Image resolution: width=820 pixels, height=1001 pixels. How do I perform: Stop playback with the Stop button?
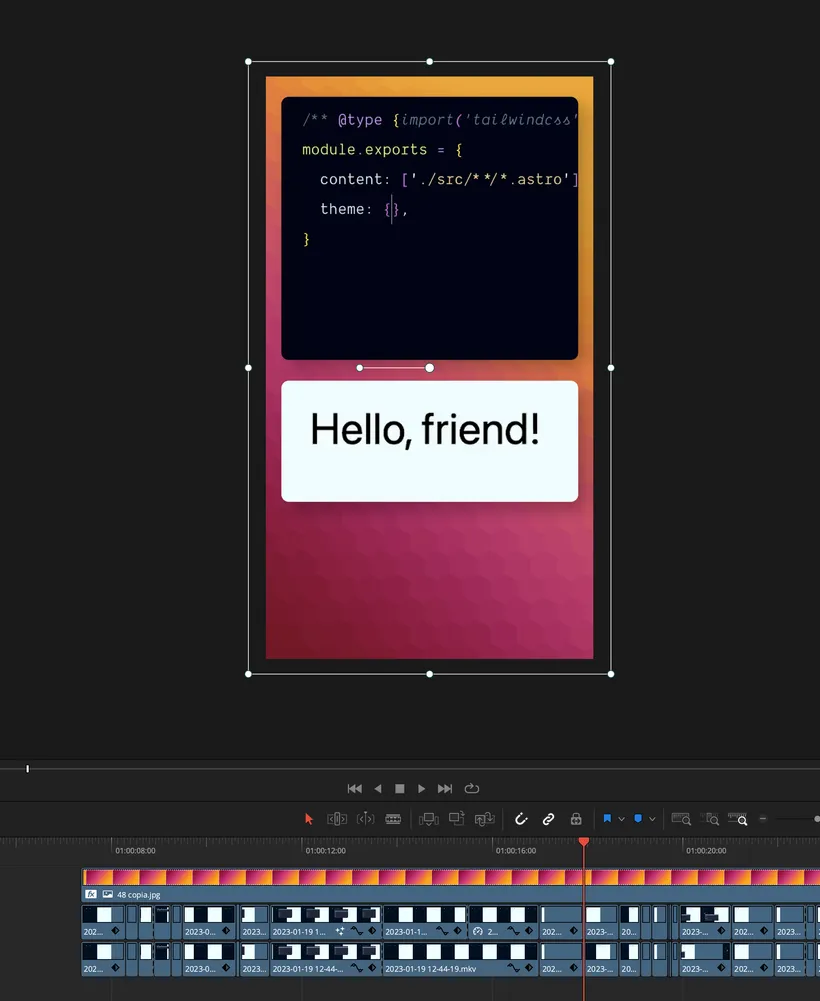400,789
